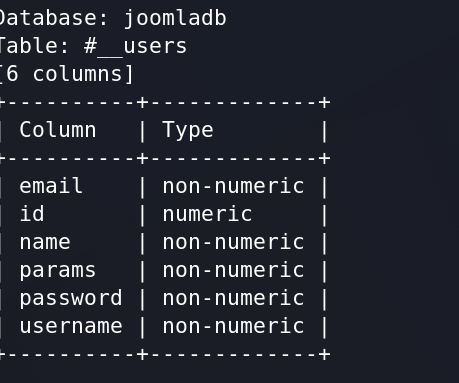Click the database name joomladb
Screen dimensions: 459x383
(x=175, y=19)
